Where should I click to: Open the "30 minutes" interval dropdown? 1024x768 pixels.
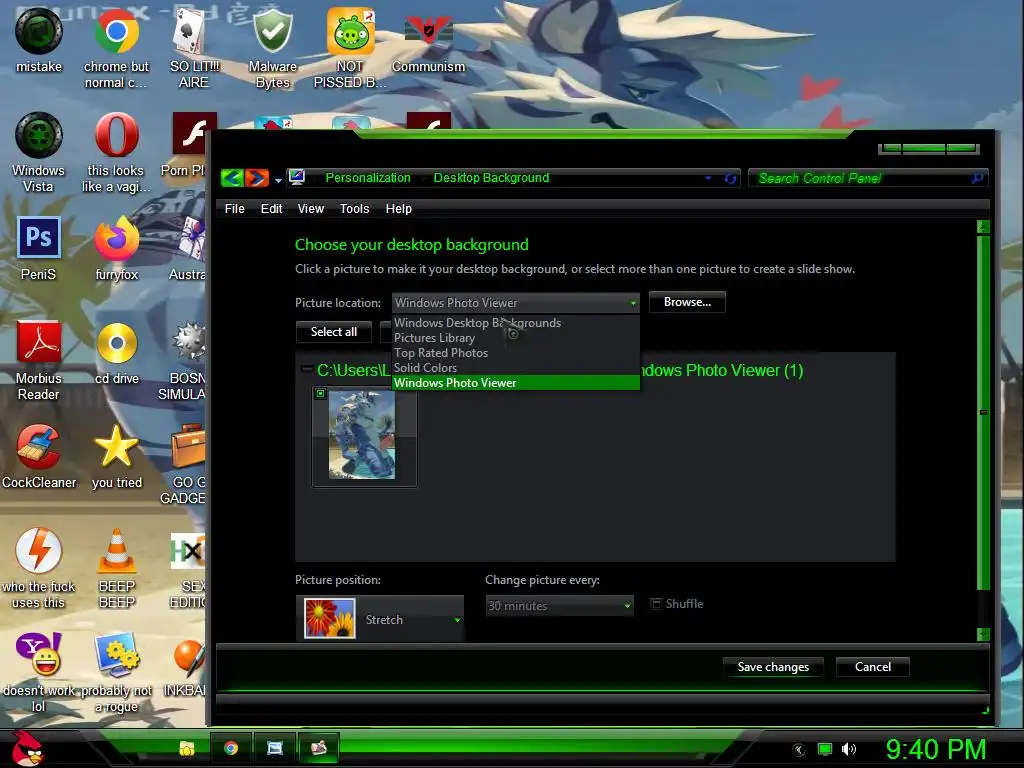559,606
